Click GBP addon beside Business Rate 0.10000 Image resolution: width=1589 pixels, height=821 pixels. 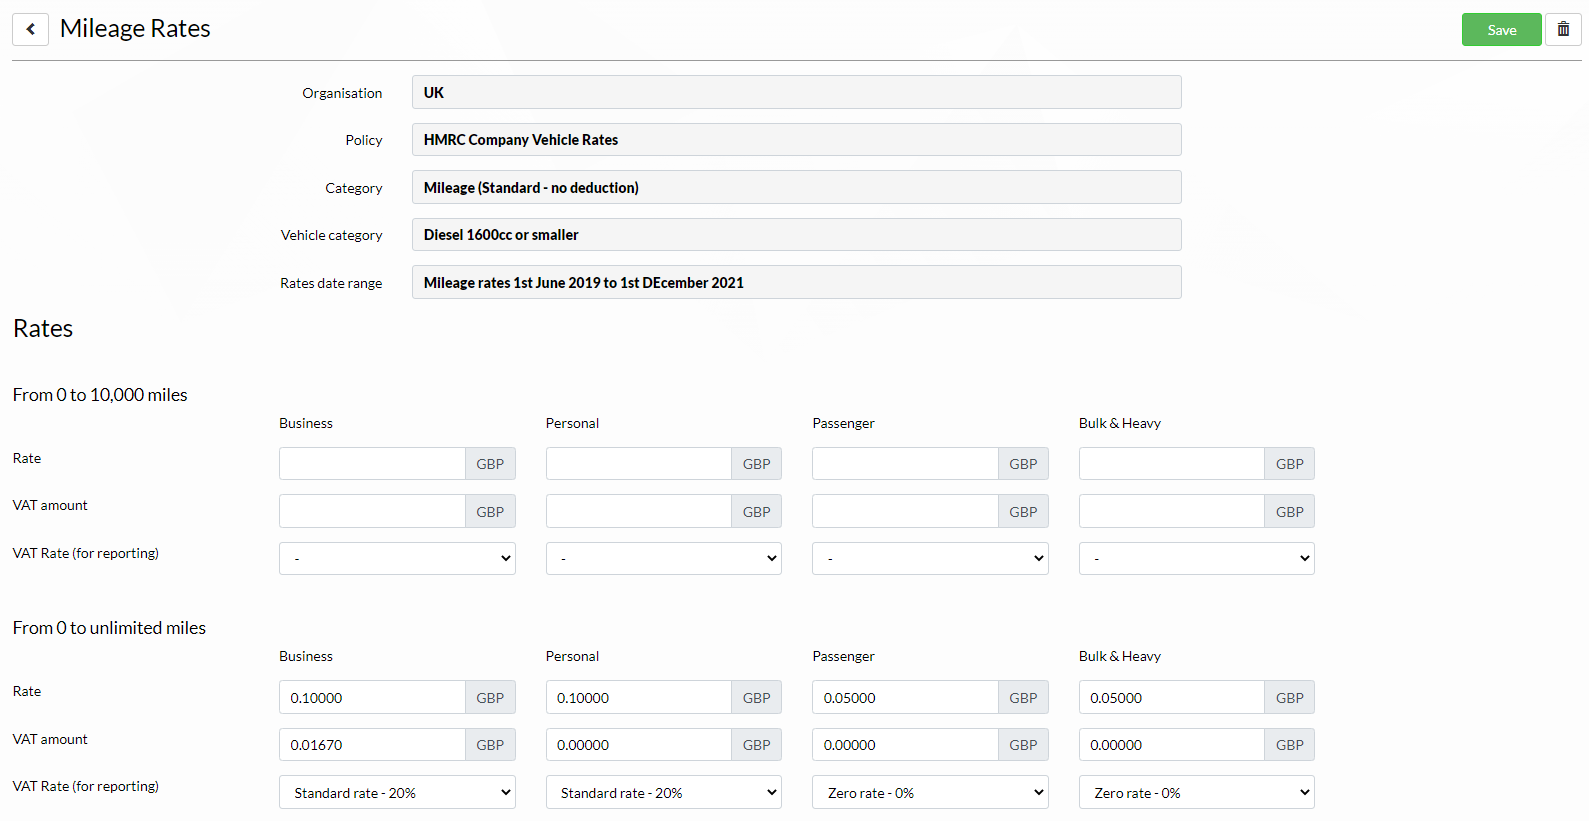pos(490,697)
